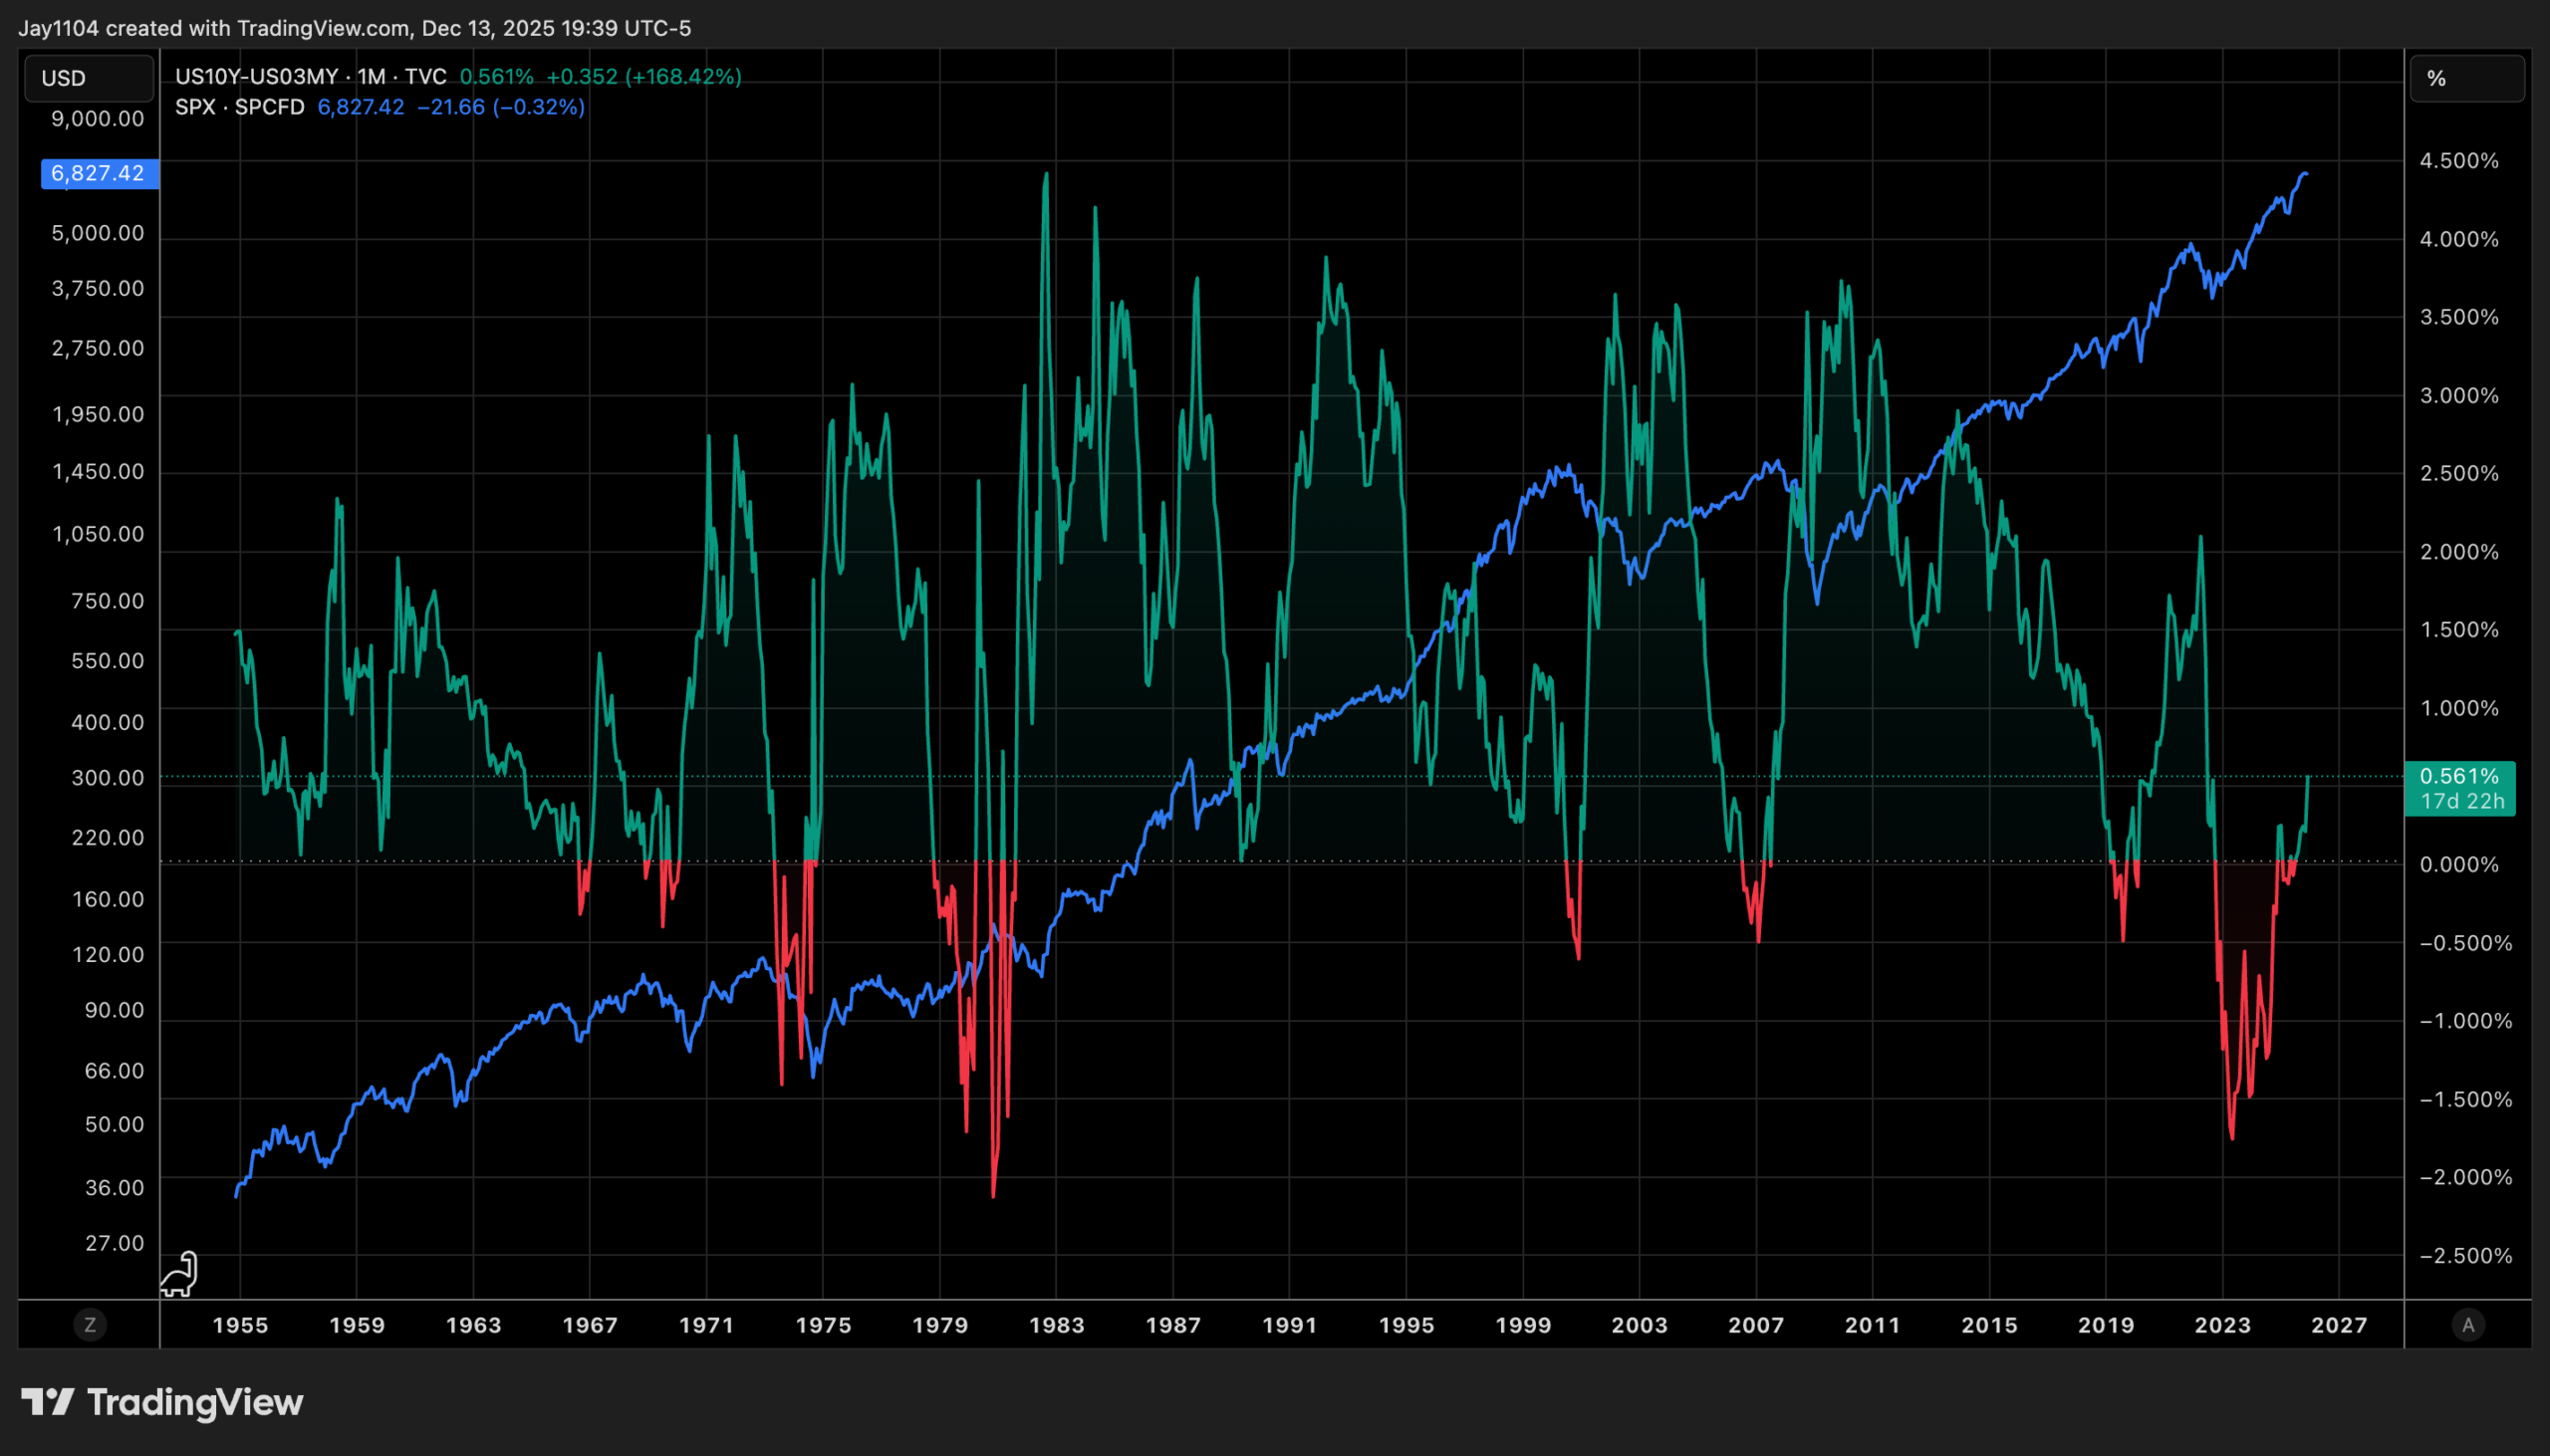Screen dimensions: 2550x1456
Task: Click the blue 6,827.42 value in legend
Action: [x=361, y=107]
